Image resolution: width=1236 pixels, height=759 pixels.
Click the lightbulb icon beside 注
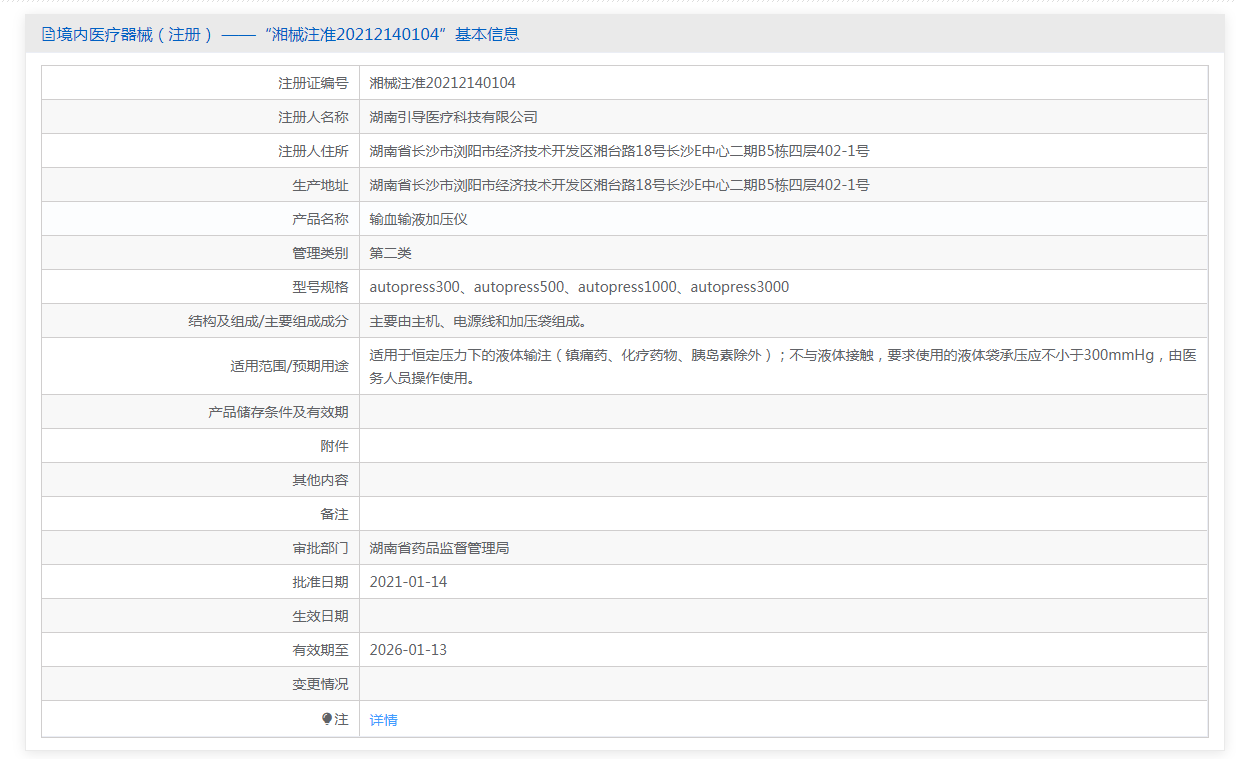[326, 719]
